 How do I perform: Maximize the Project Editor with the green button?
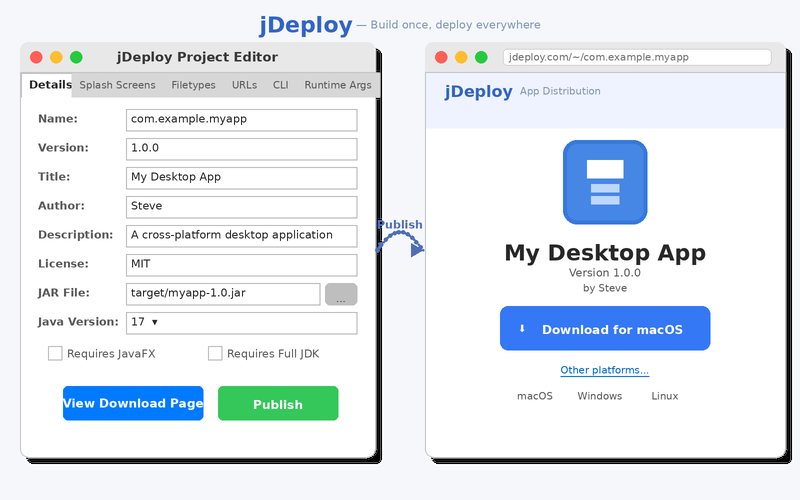click(x=76, y=57)
